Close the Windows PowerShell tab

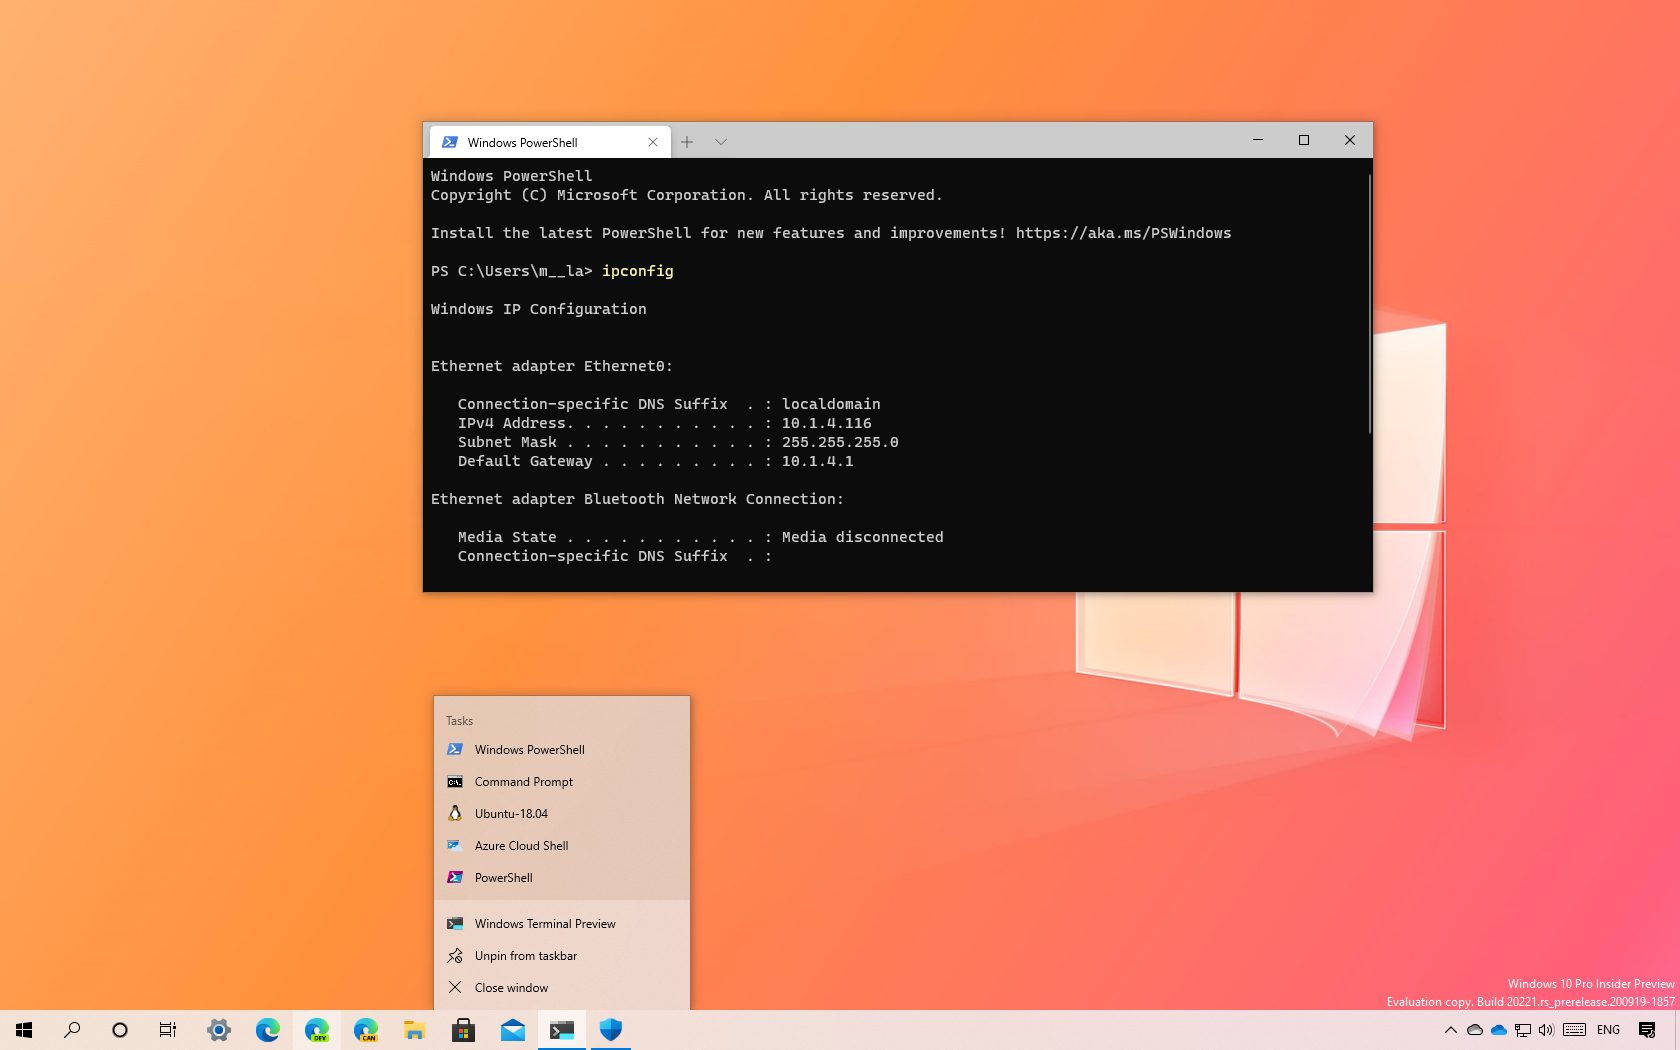[653, 142]
